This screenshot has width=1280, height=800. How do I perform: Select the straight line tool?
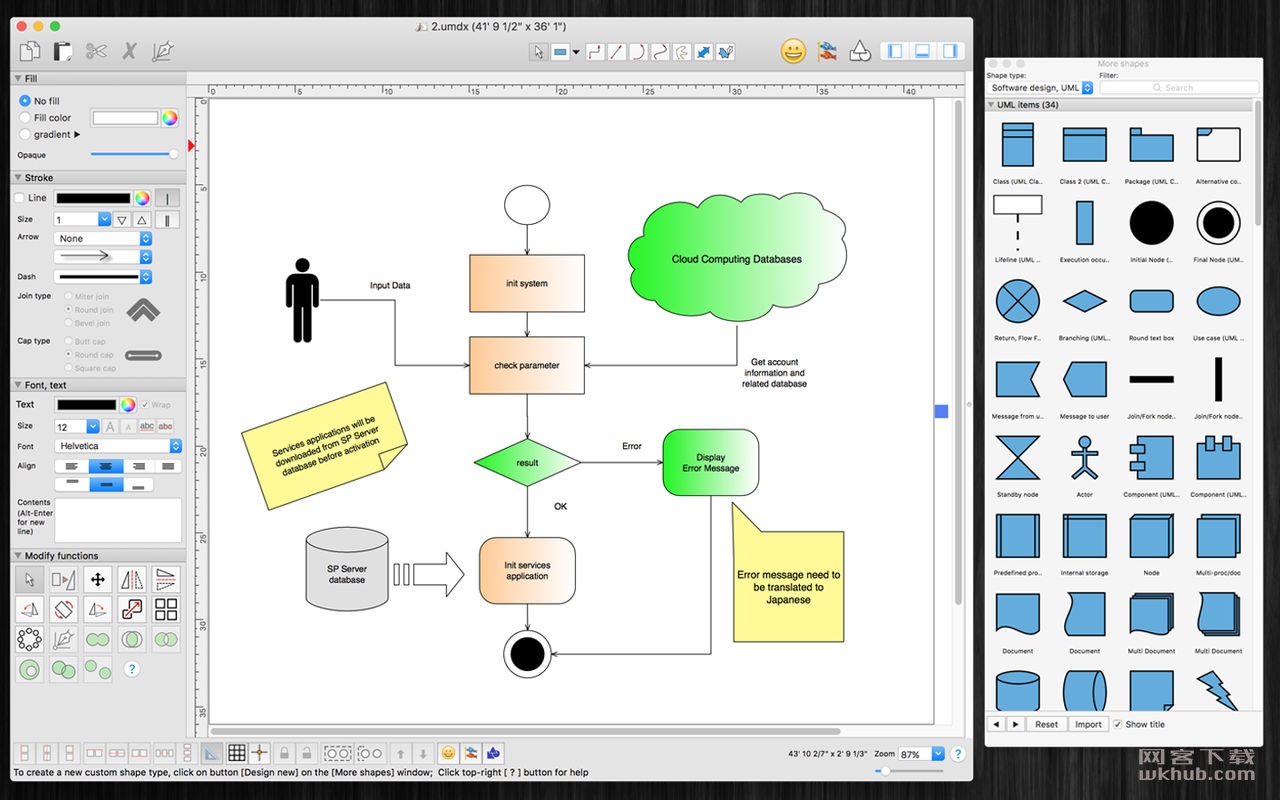click(616, 52)
